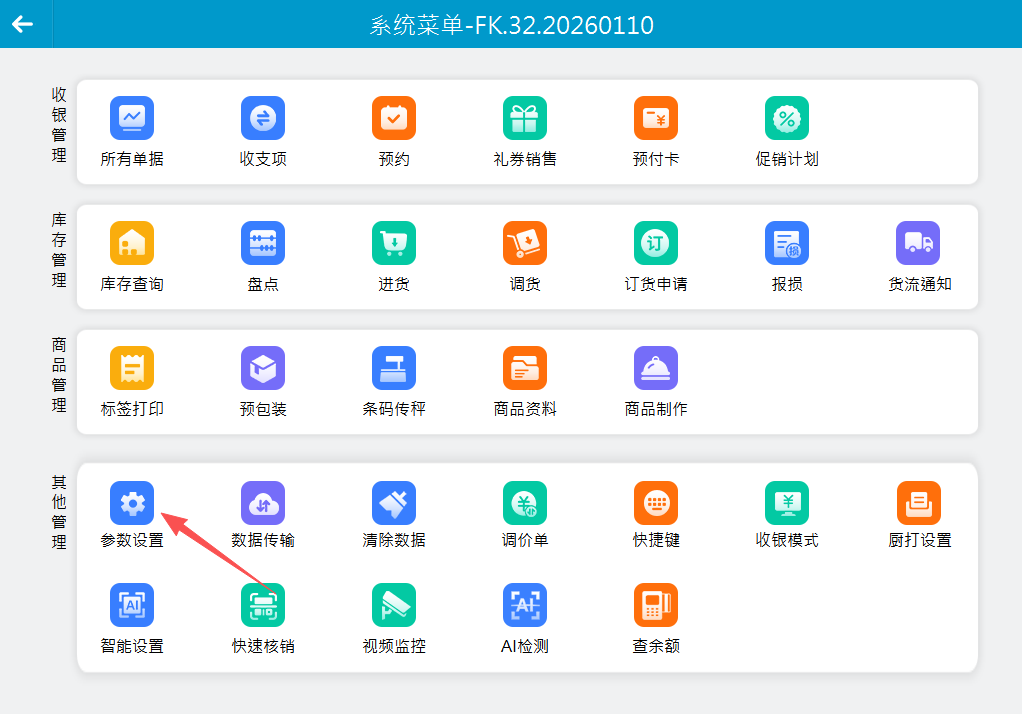Open 商品制作 product making icon
Image resolution: width=1022 pixels, height=714 pixels.
[656, 368]
